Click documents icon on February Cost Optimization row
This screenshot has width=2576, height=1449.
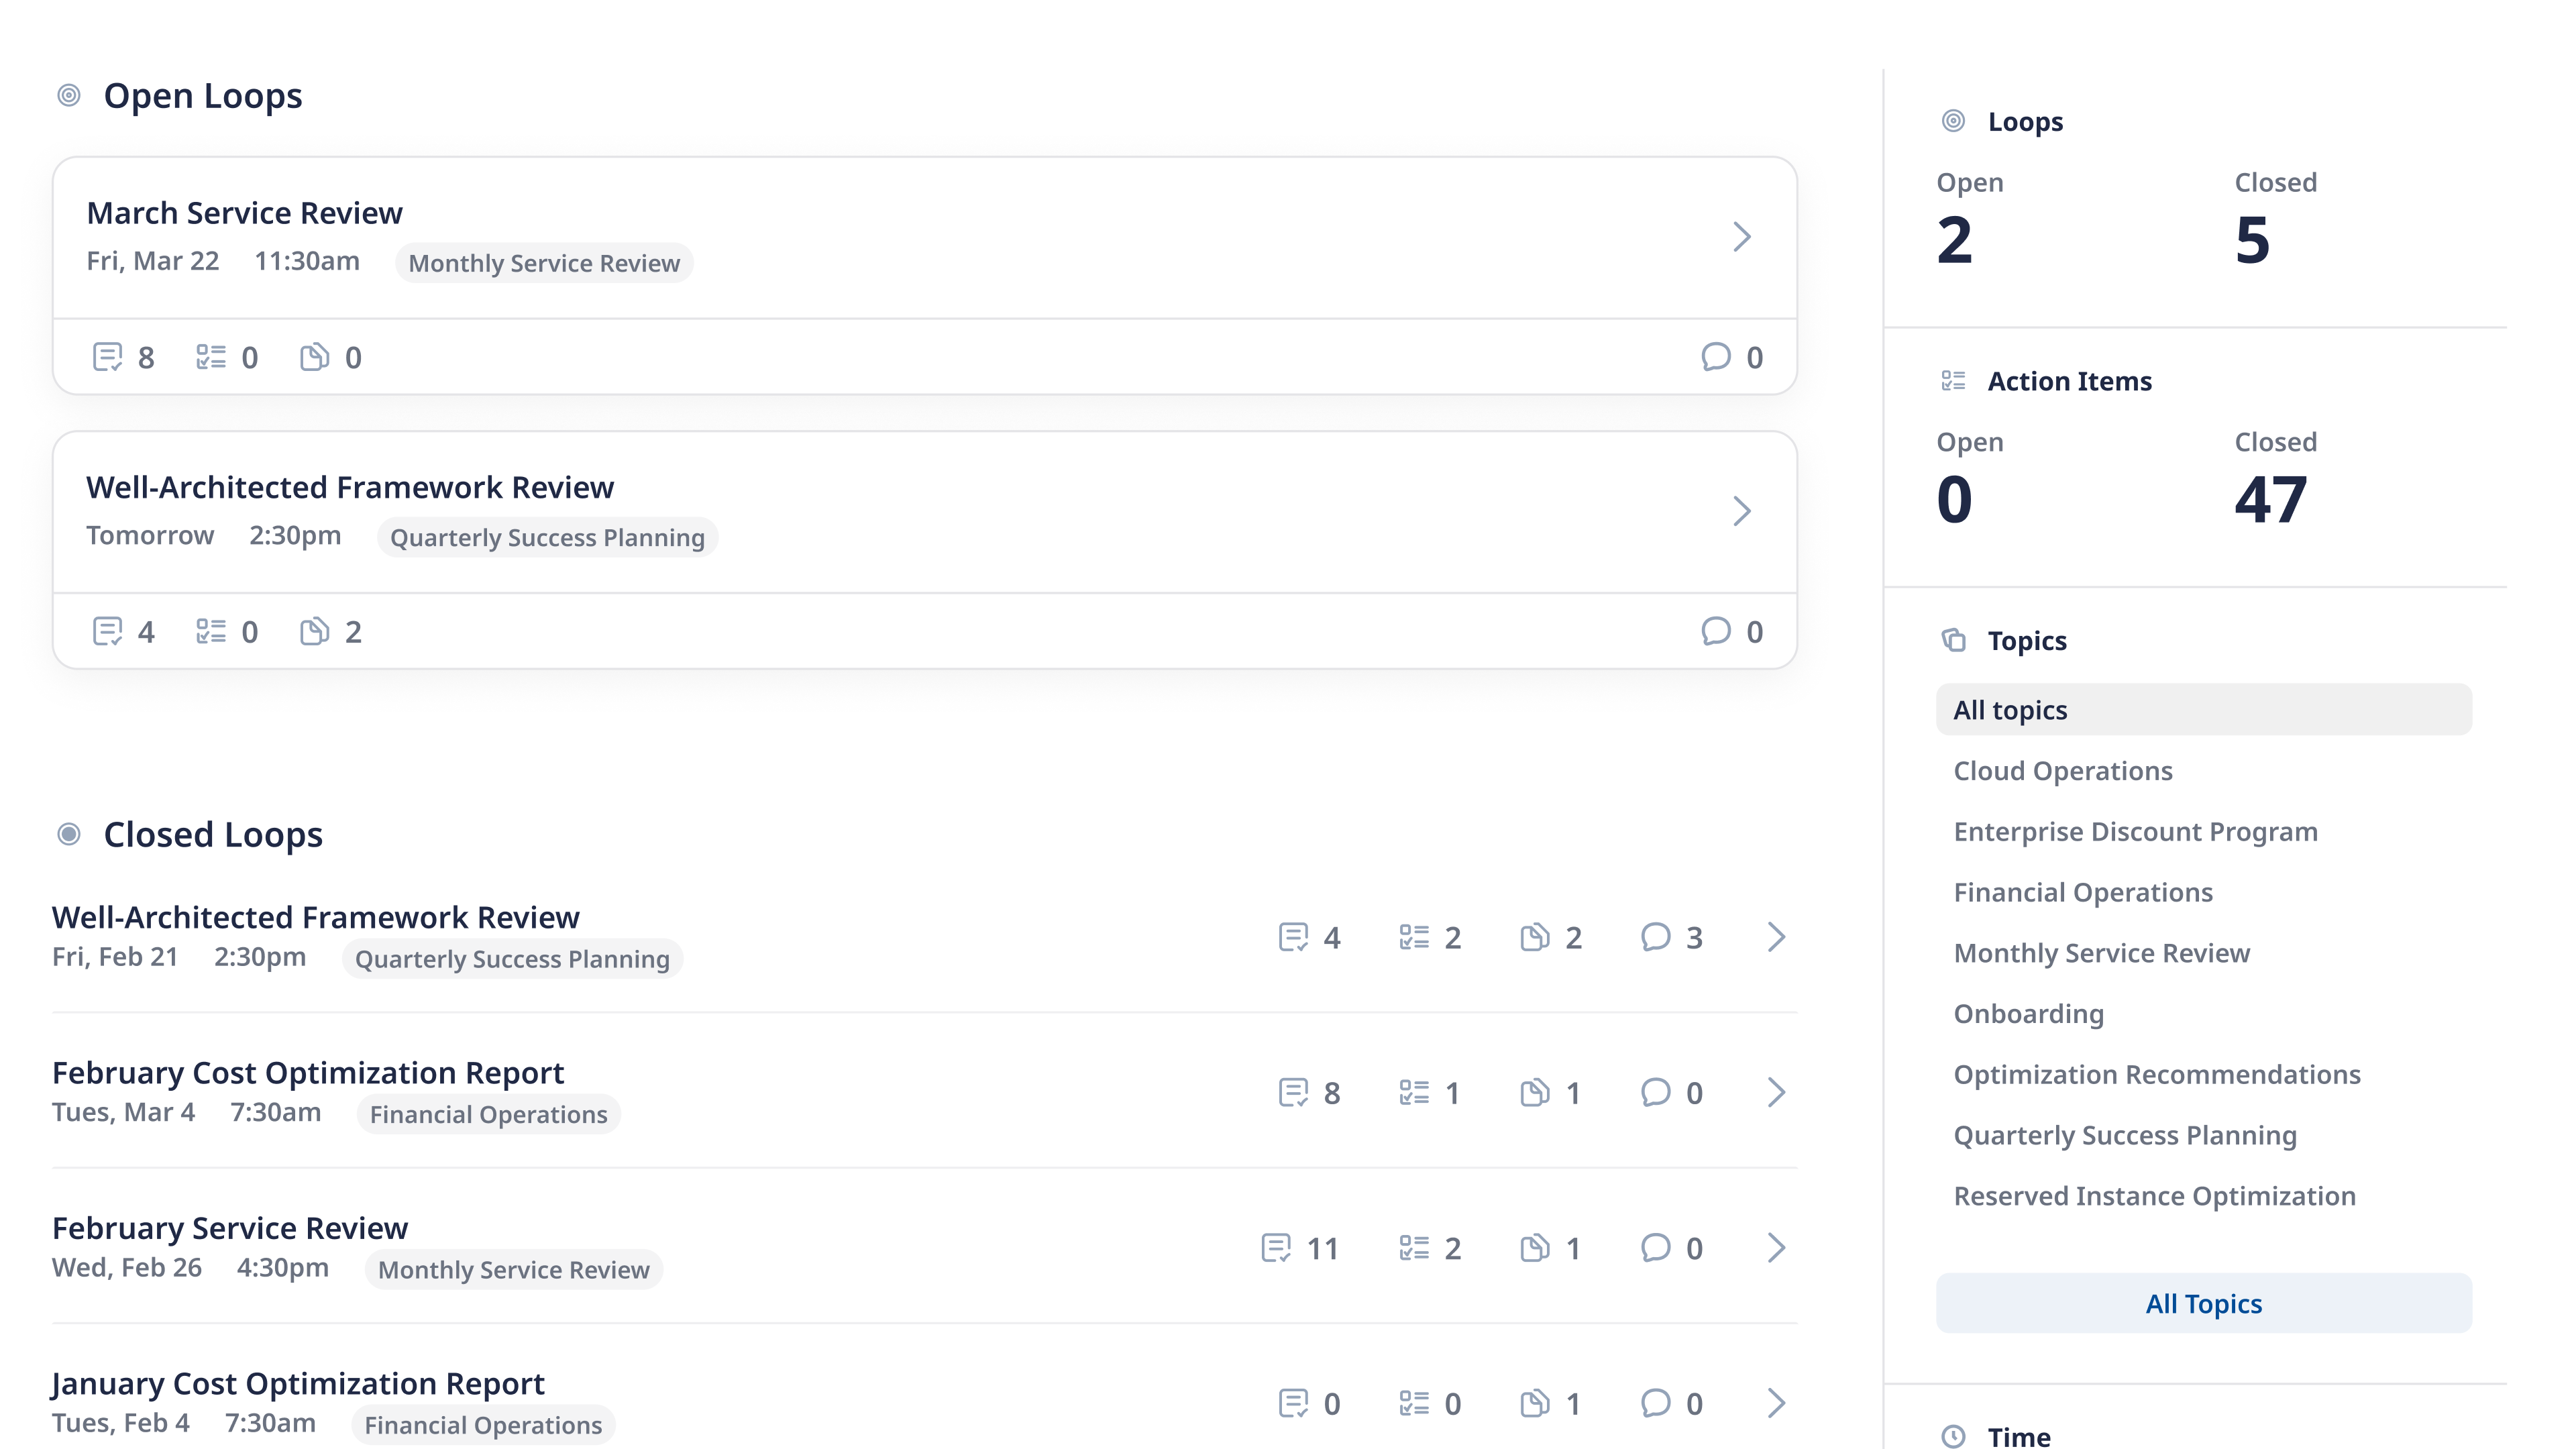click(x=1535, y=1093)
